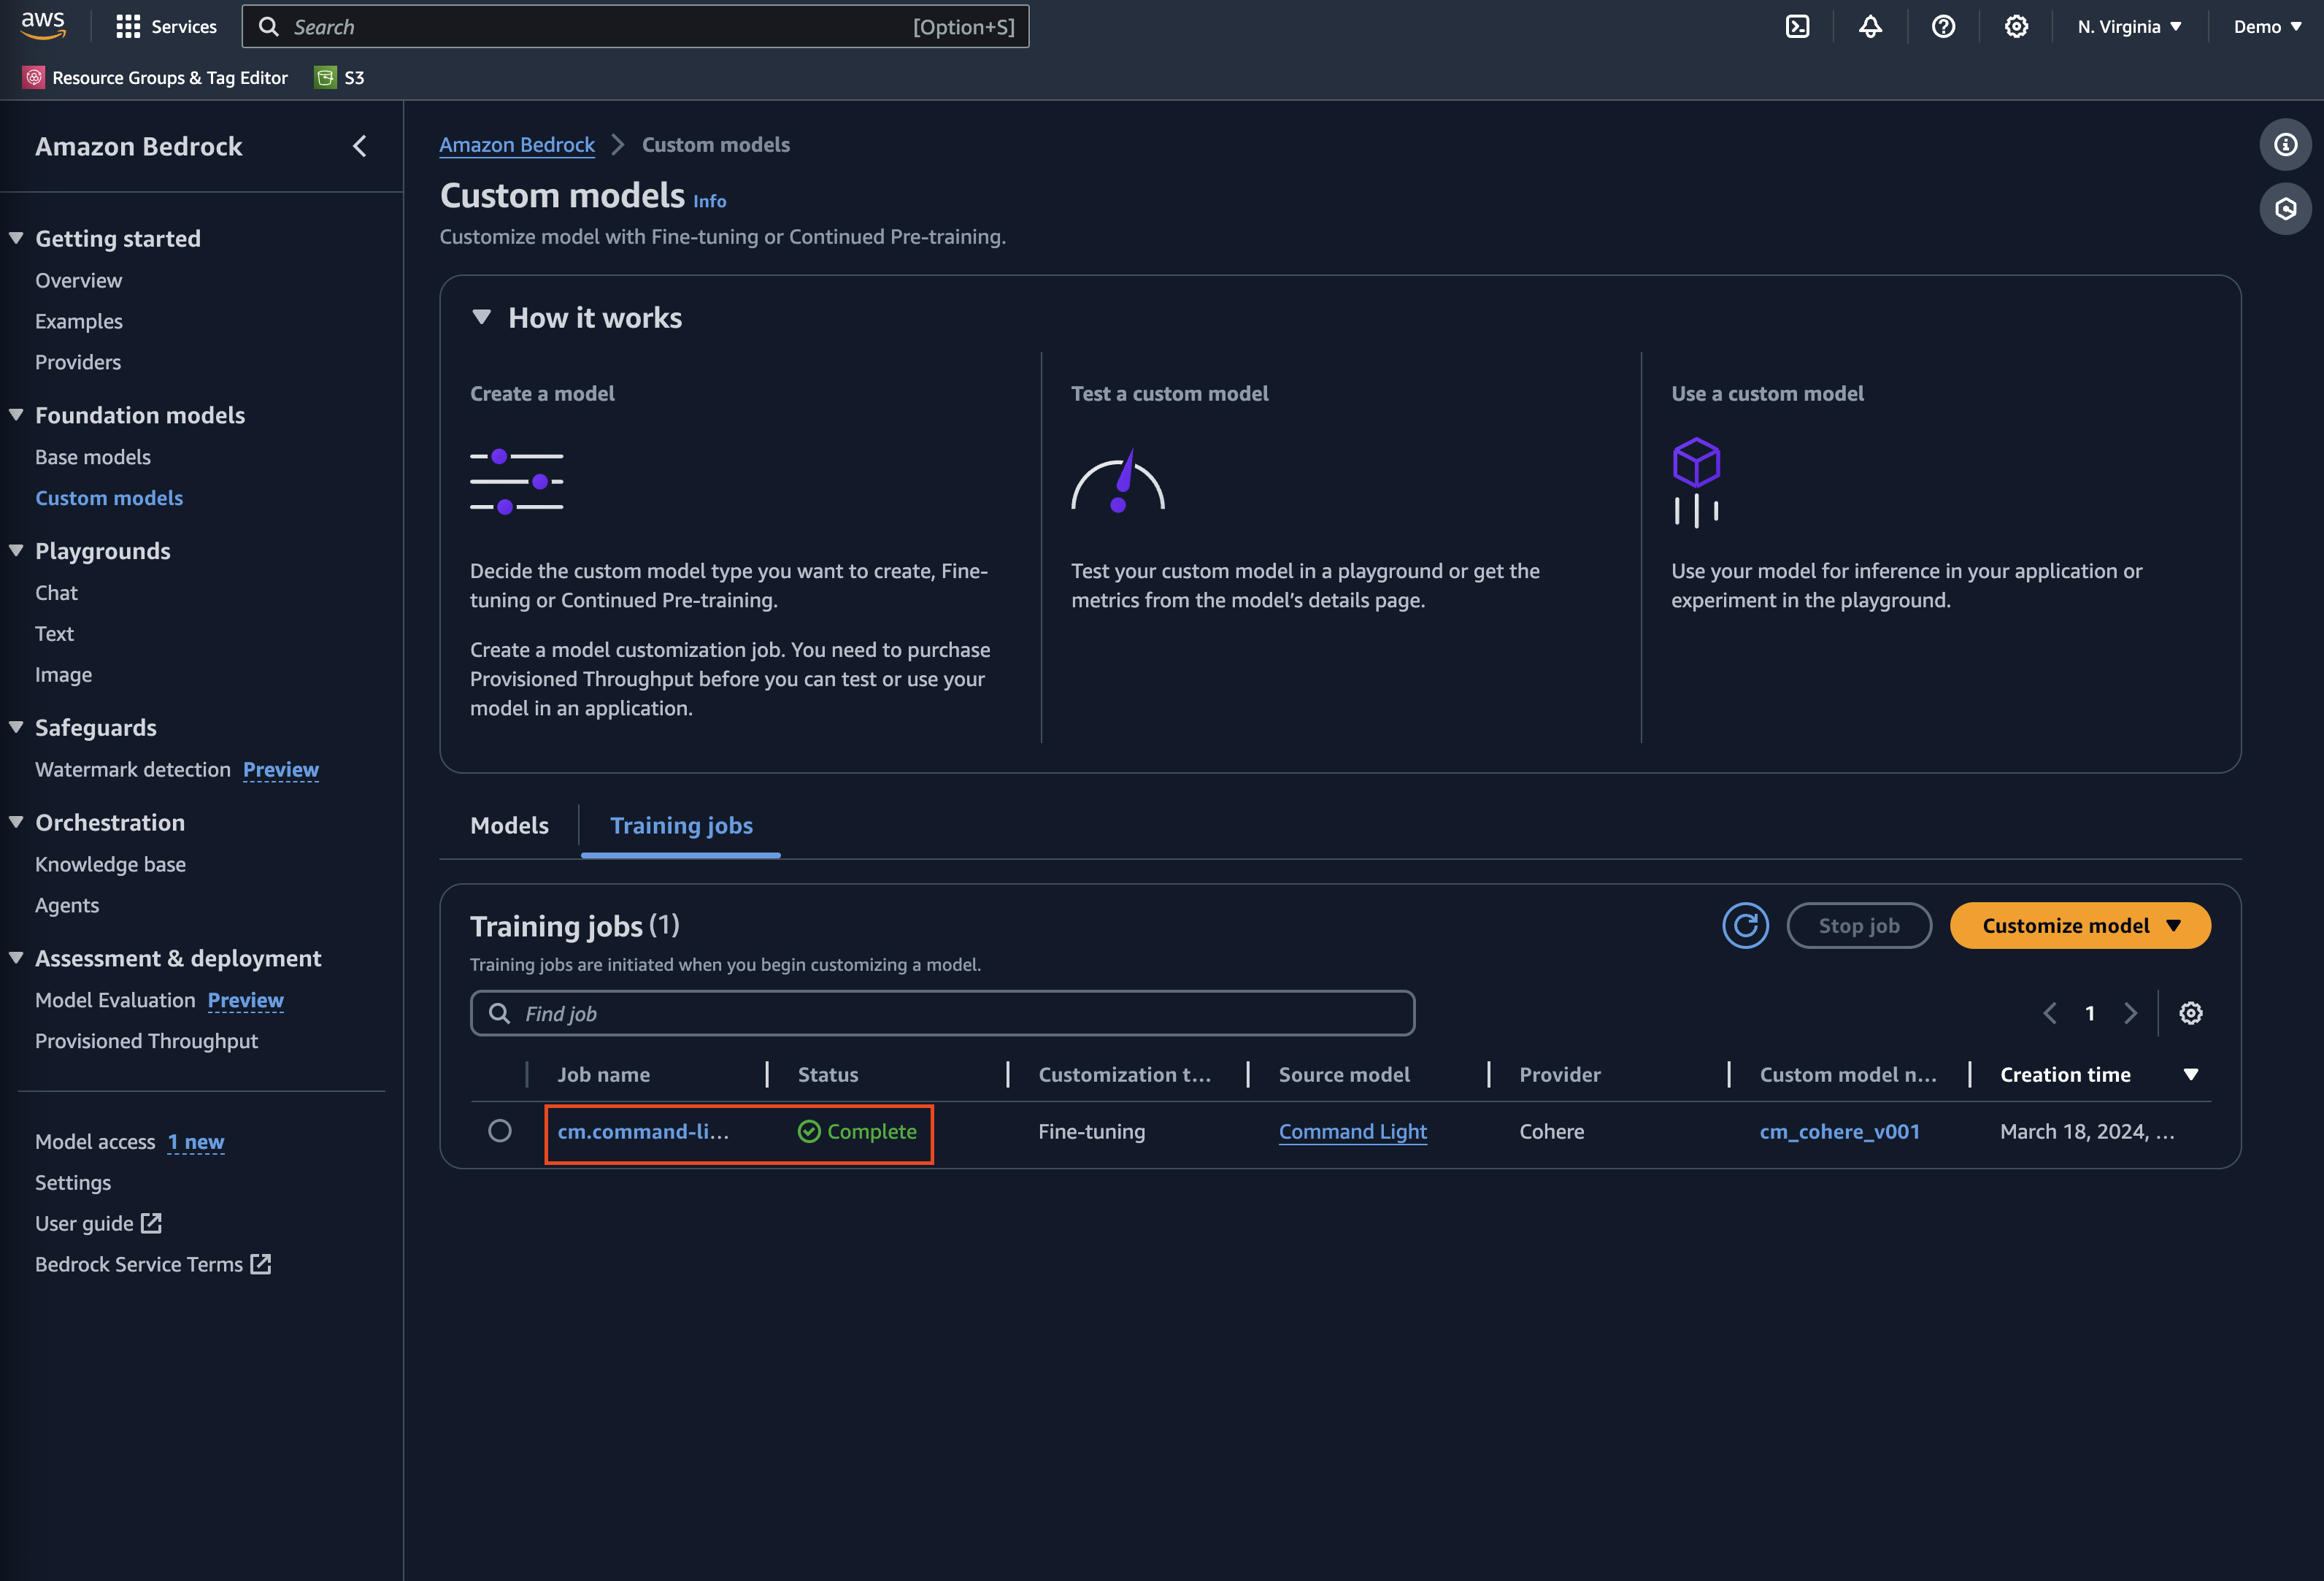The height and width of the screenshot is (1581, 2324).
Task: Open the notifications bell
Action: [1870, 26]
